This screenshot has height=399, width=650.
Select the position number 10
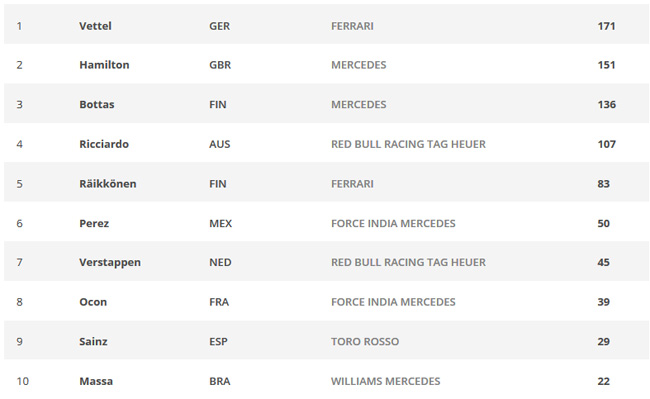(x=22, y=381)
